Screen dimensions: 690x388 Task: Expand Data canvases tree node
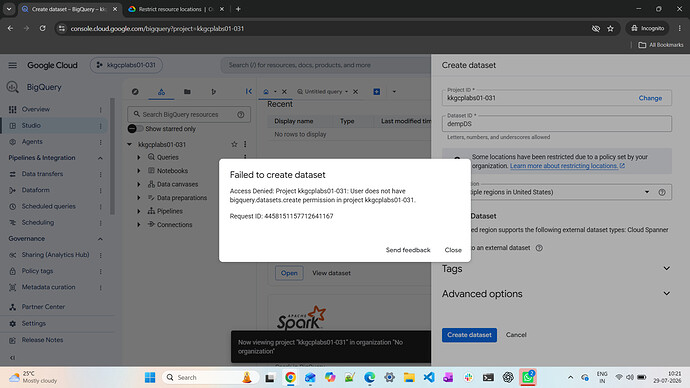point(139,184)
